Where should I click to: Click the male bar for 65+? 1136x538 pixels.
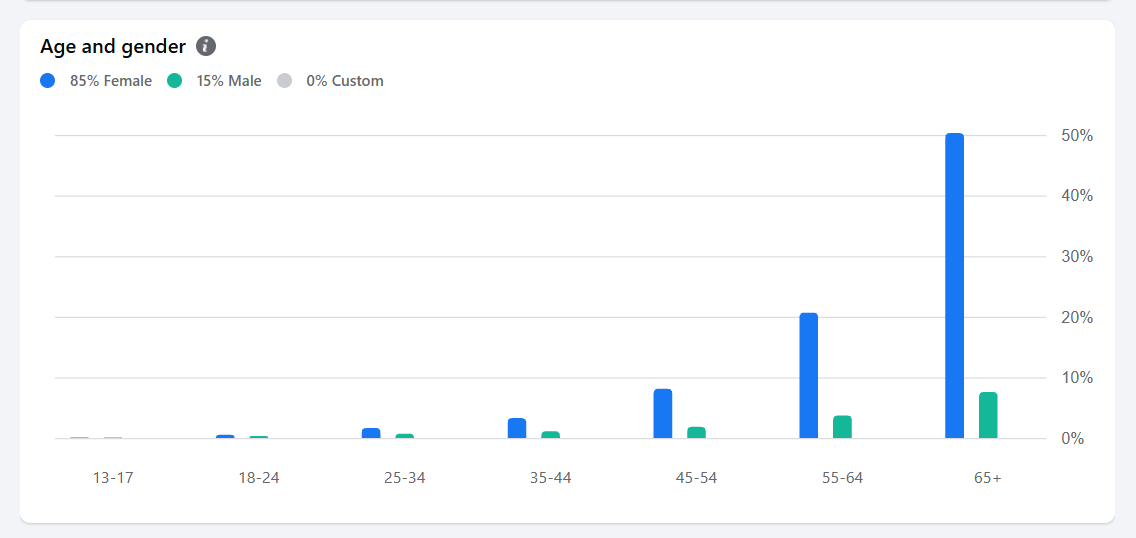[x=988, y=416]
